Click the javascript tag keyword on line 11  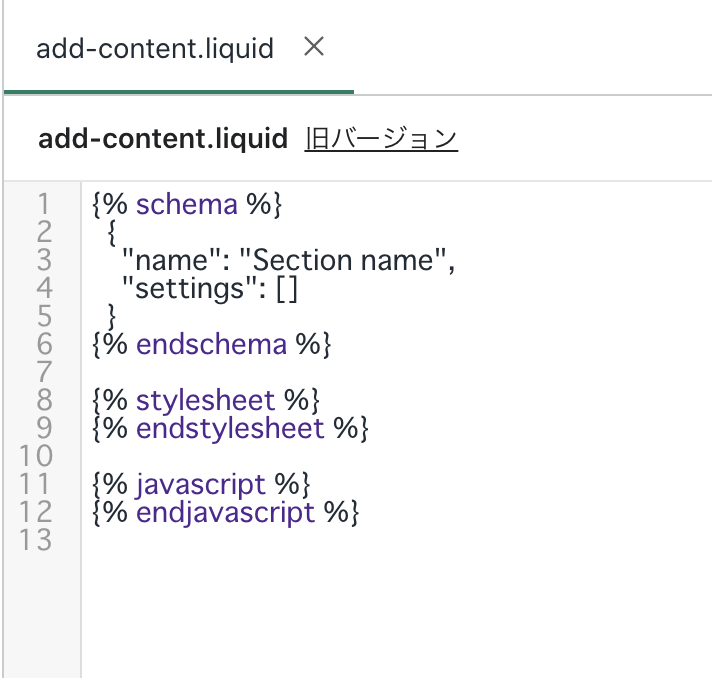point(201,485)
